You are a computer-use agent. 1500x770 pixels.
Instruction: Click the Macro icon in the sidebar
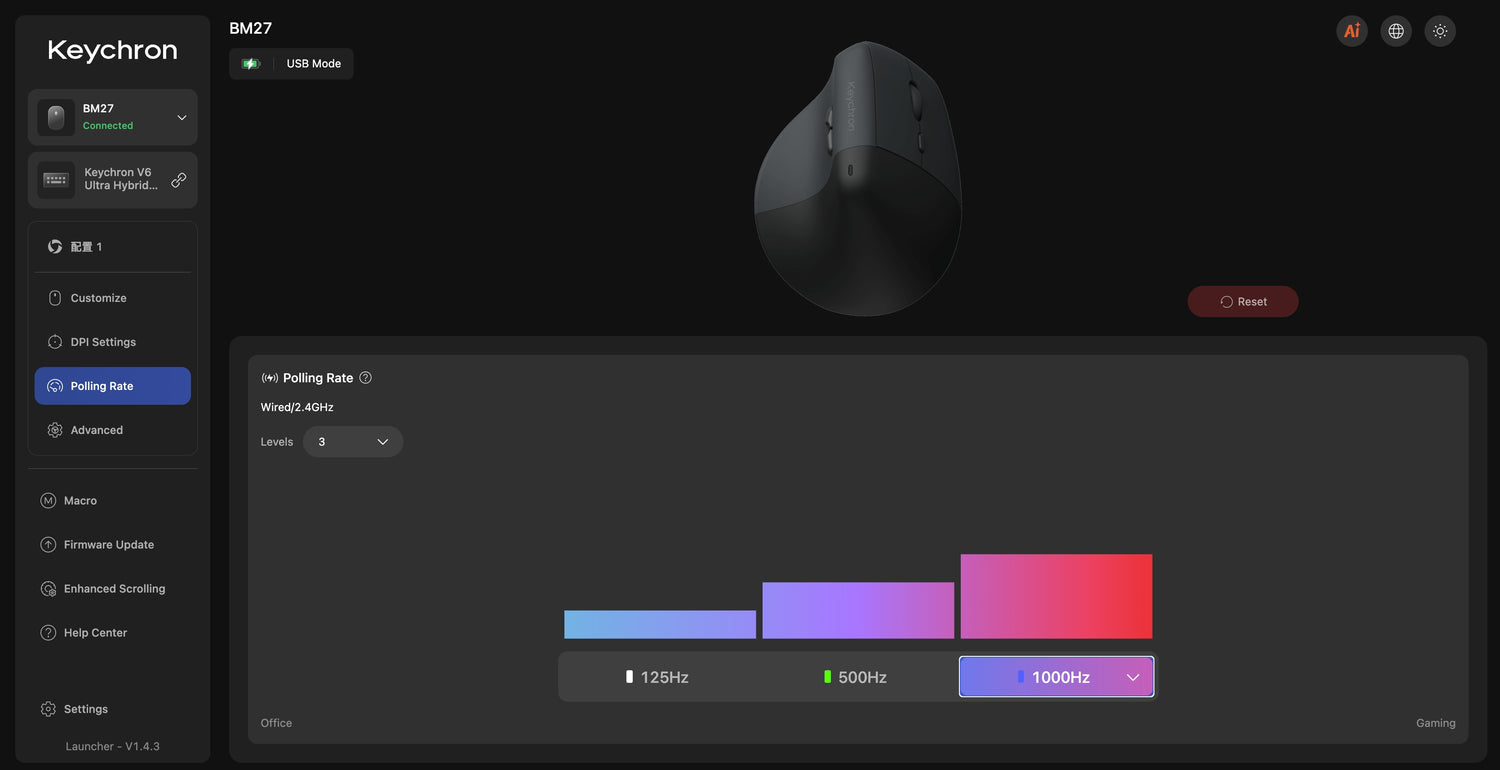[48, 501]
